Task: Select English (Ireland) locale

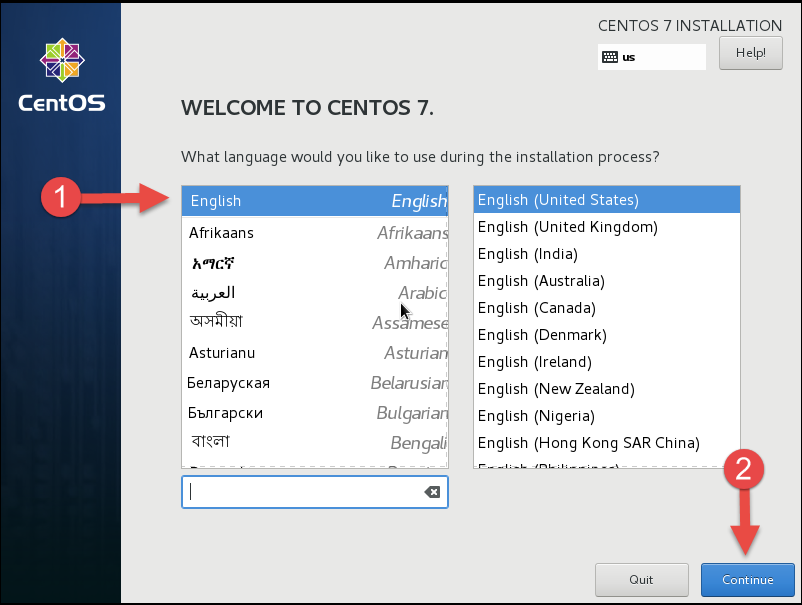Action: tap(607, 362)
